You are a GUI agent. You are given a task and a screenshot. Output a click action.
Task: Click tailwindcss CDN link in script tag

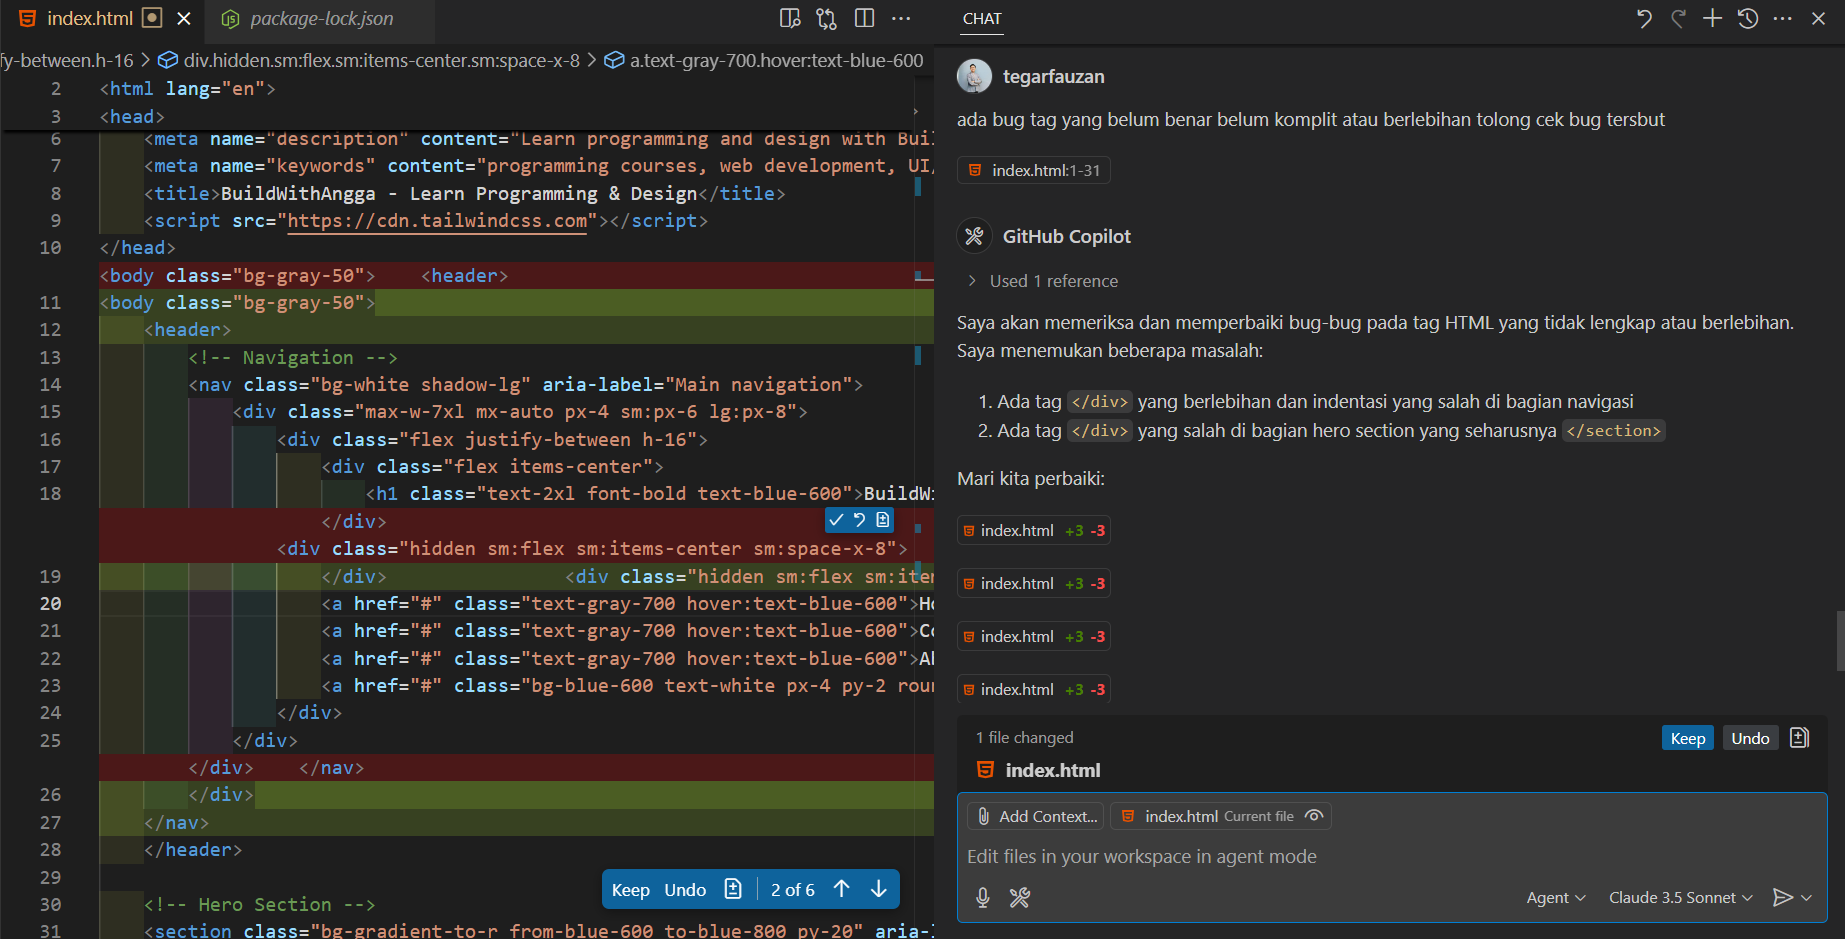click(x=437, y=221)
